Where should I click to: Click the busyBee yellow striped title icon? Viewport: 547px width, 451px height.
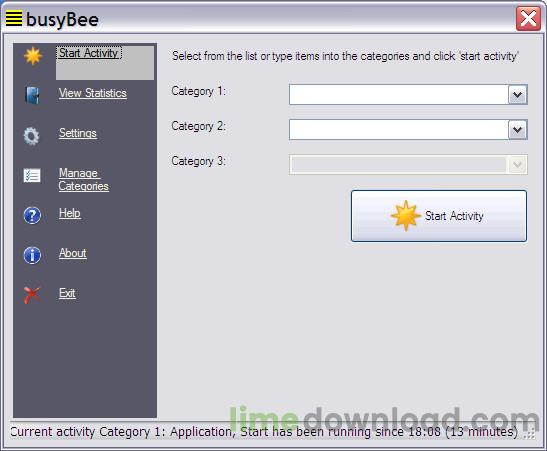pyautogui.click(x=14, y=18)
